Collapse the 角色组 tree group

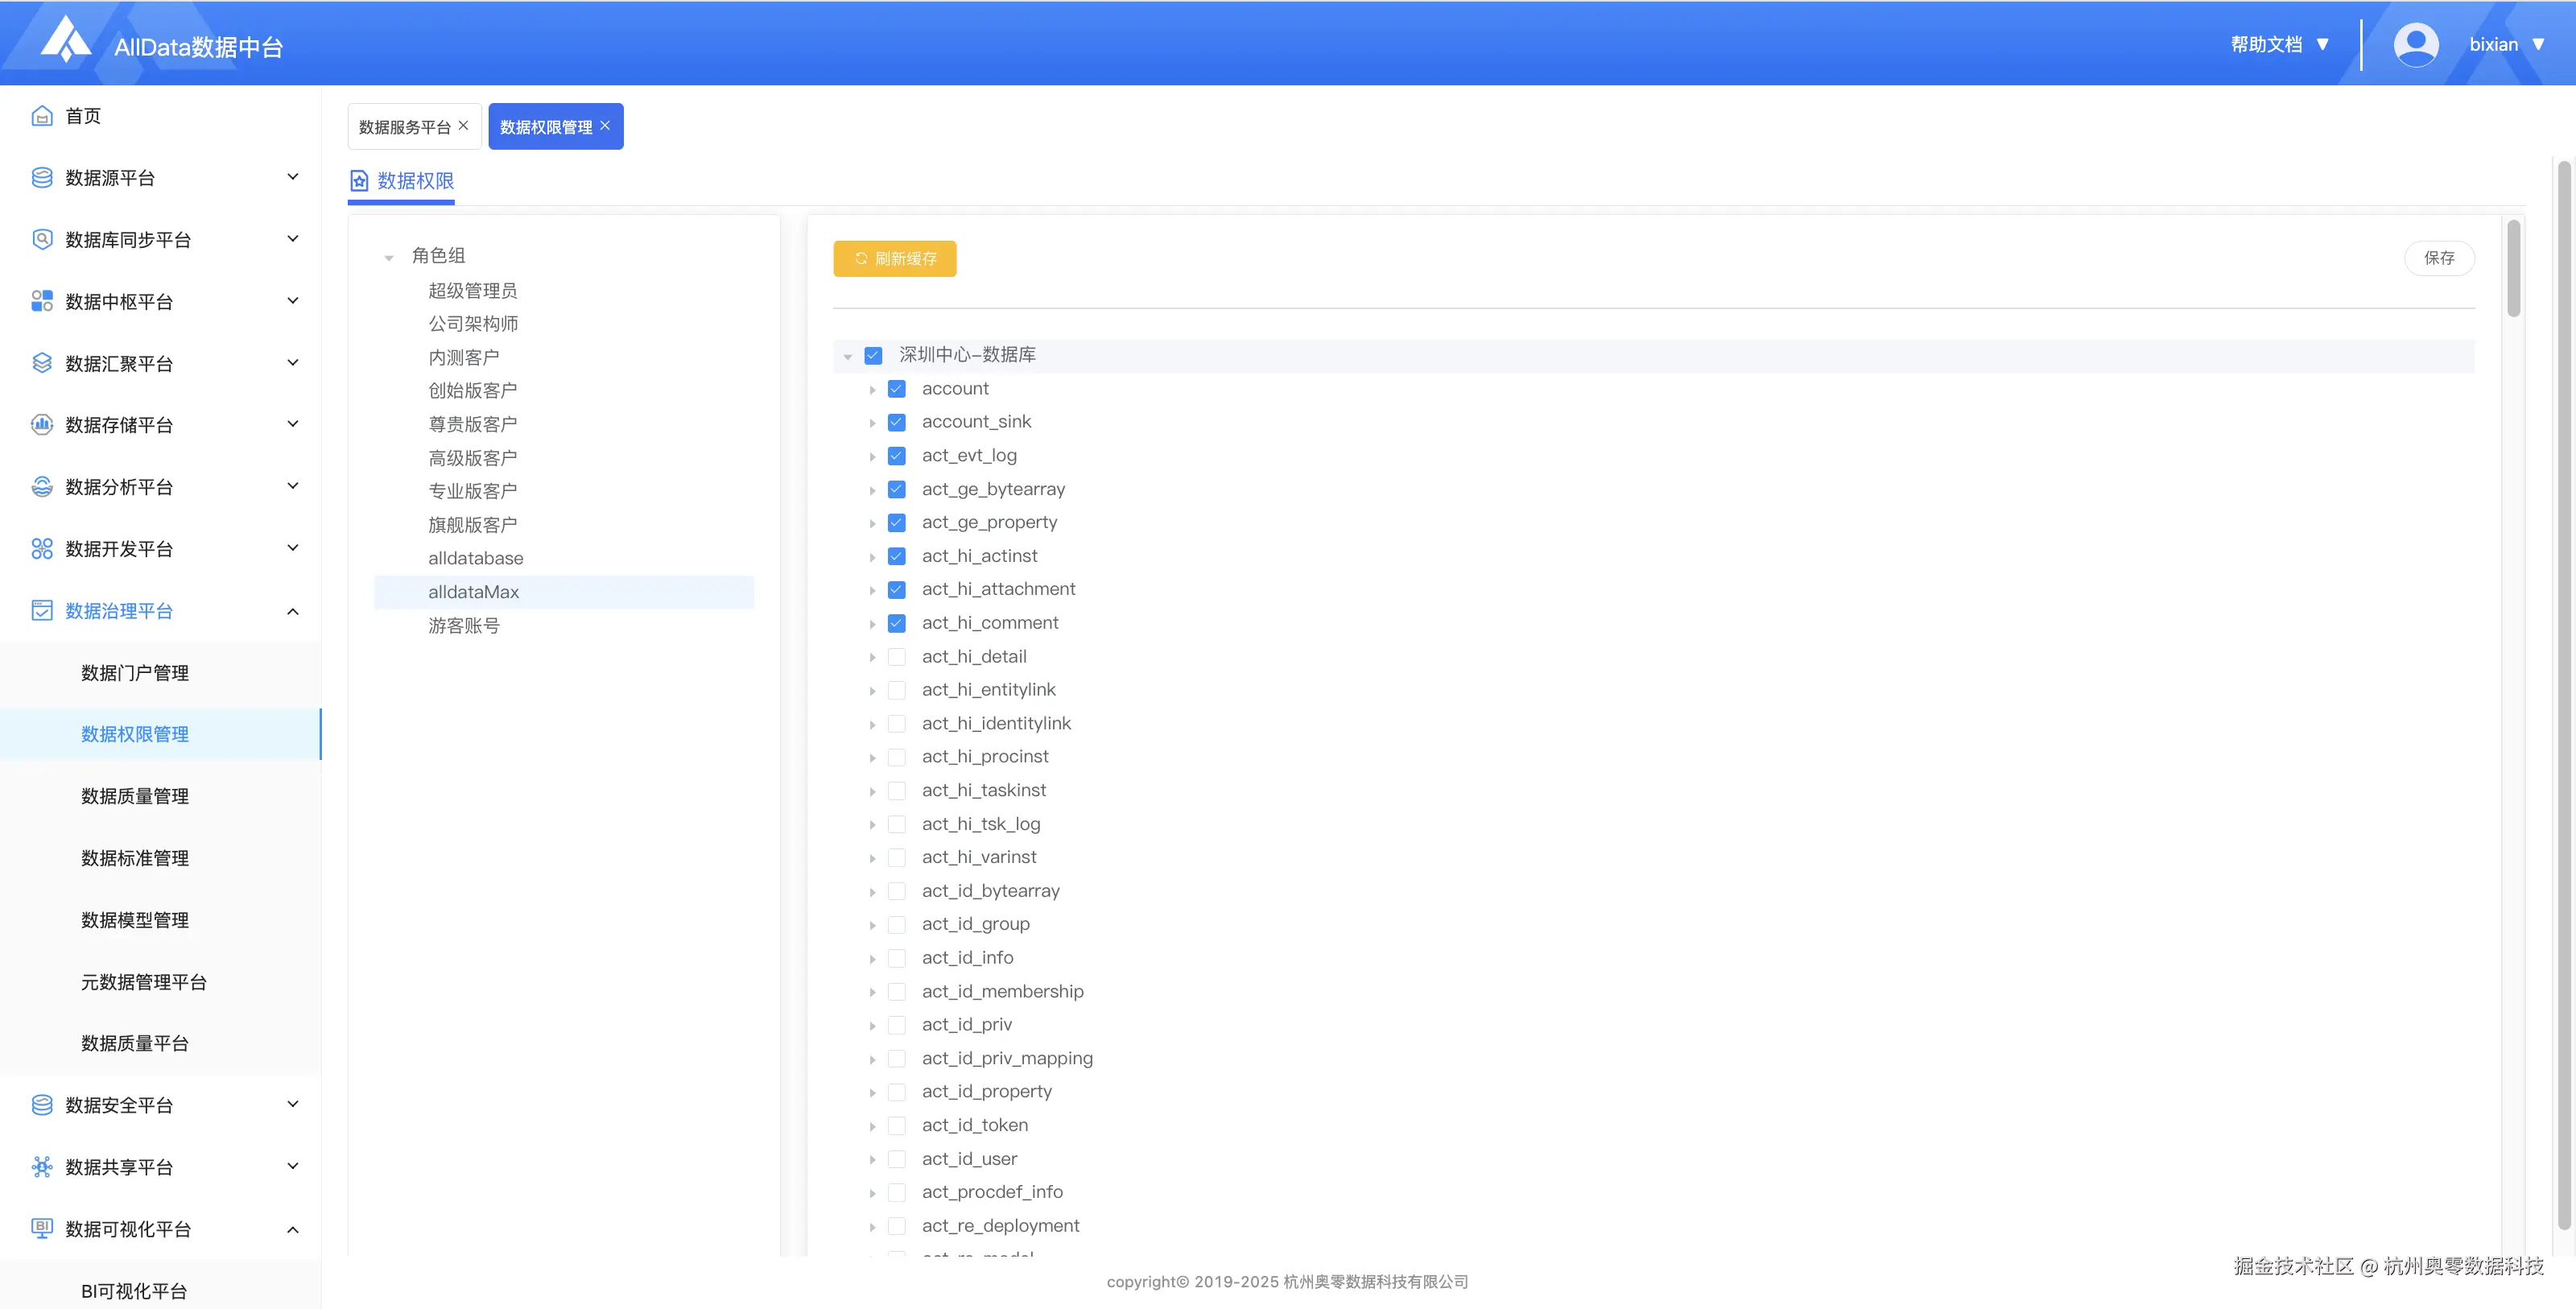click(389, 258)
